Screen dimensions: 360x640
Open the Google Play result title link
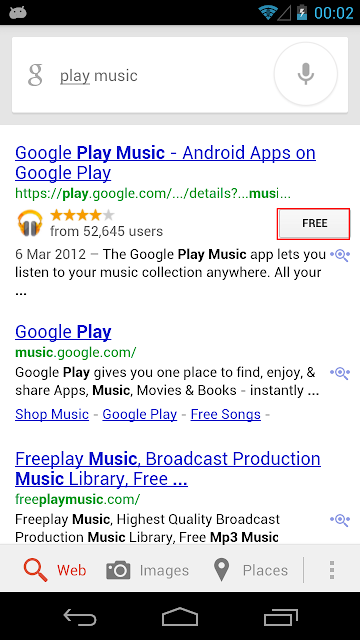(x=63, y=332)
